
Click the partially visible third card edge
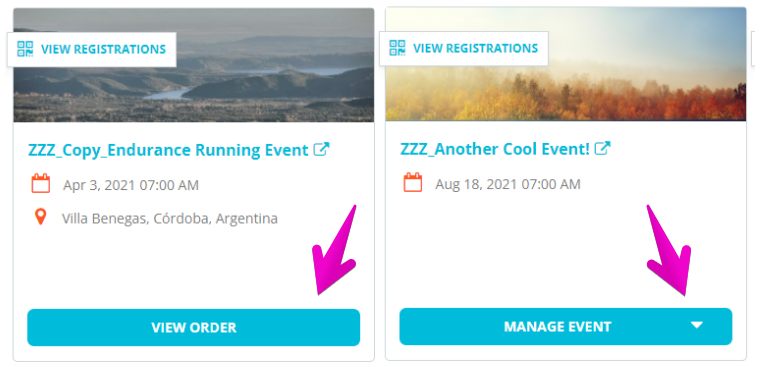[x=756, y=49]
